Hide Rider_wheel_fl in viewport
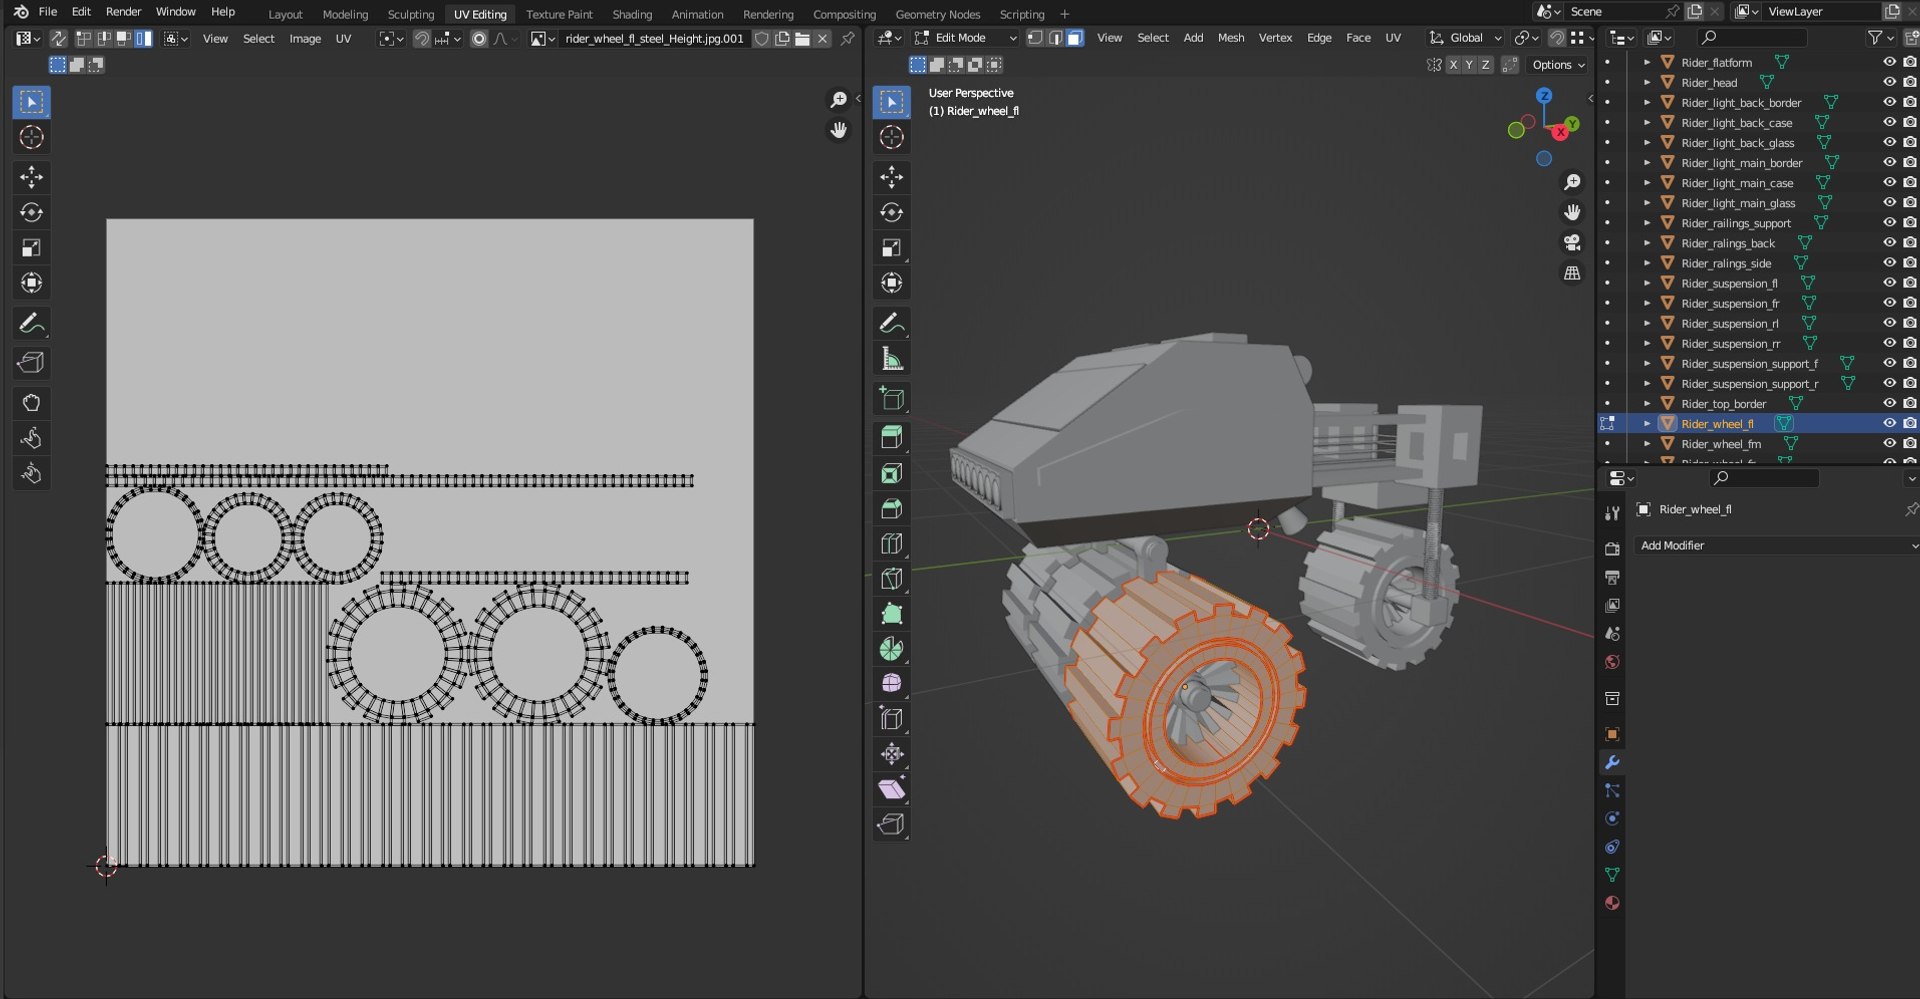 click(x=1889, y=423)
